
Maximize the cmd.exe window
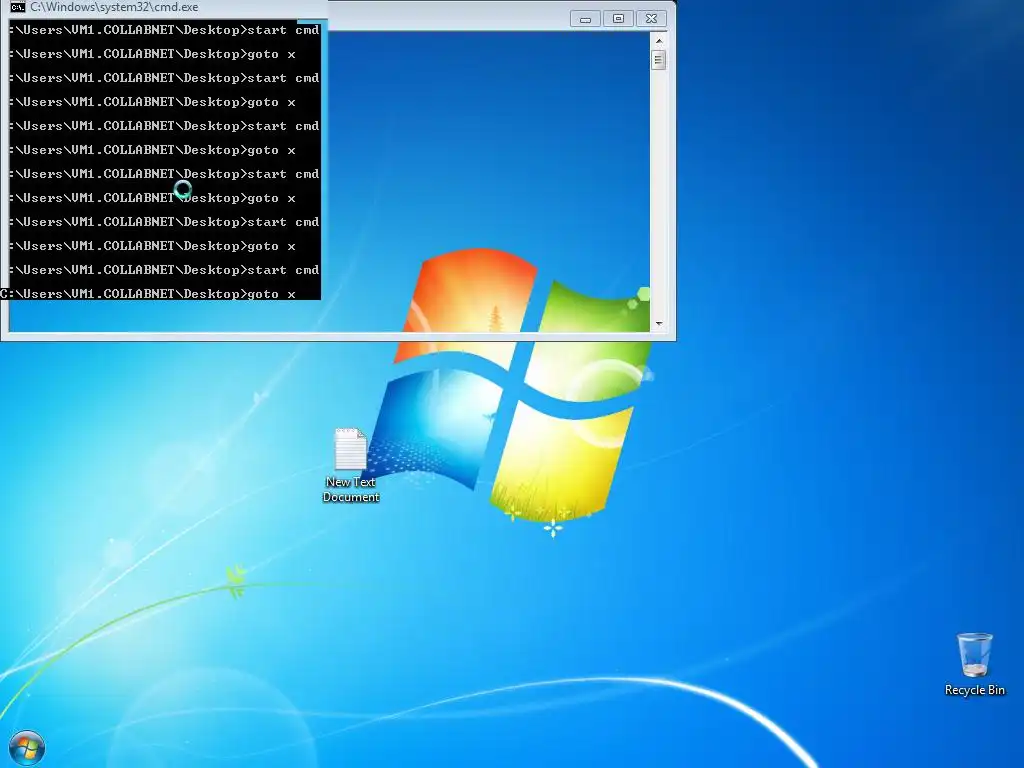618,19
